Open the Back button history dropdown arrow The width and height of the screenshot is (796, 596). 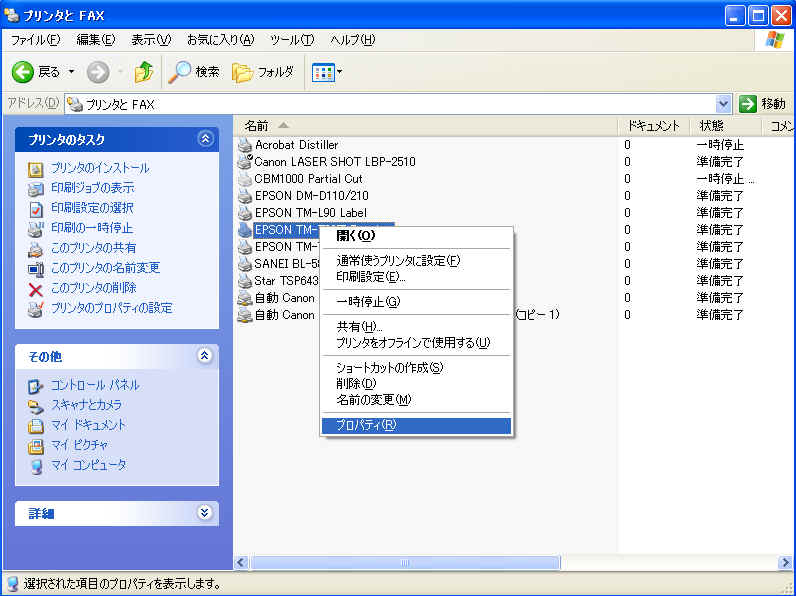[x=72, y=72]
